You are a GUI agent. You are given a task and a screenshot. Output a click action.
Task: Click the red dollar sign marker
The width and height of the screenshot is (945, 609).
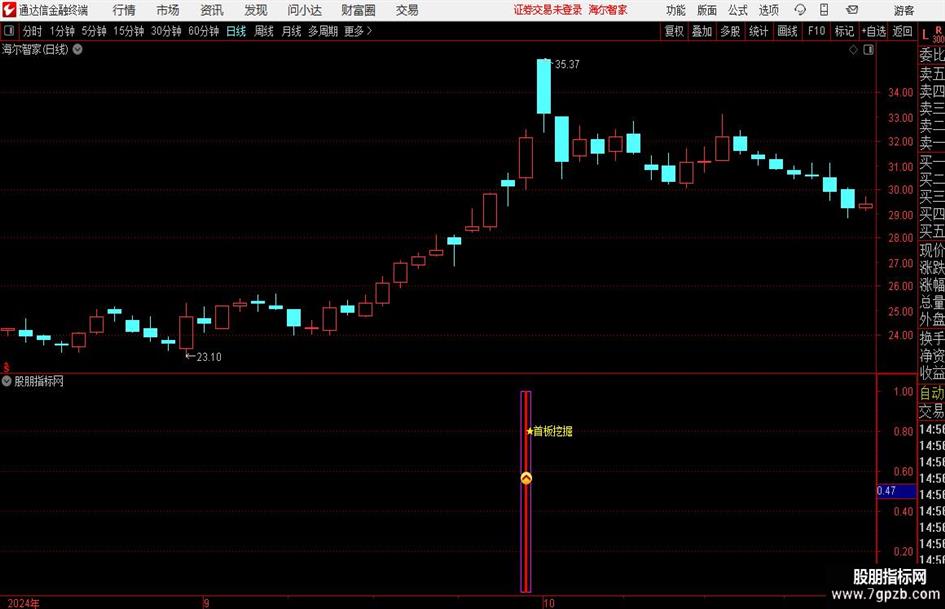point(6,367)
